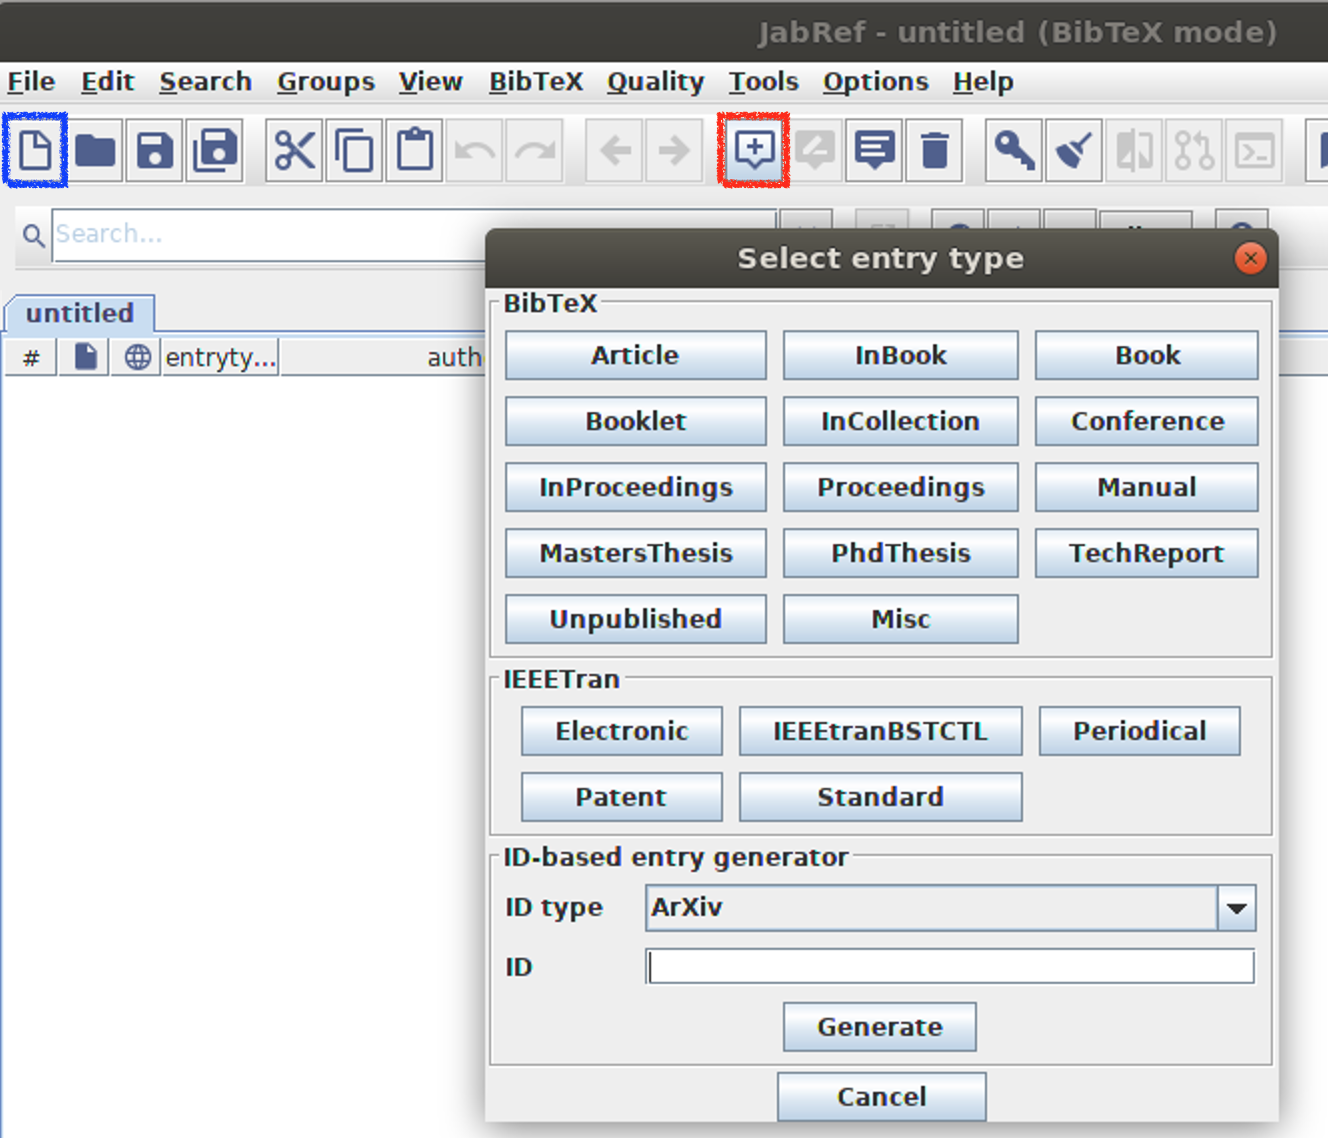Image resolution: width=1328 pixels, height=1138 pixels.
Task: Select the InBook entry type
Action: coord(901,355)
